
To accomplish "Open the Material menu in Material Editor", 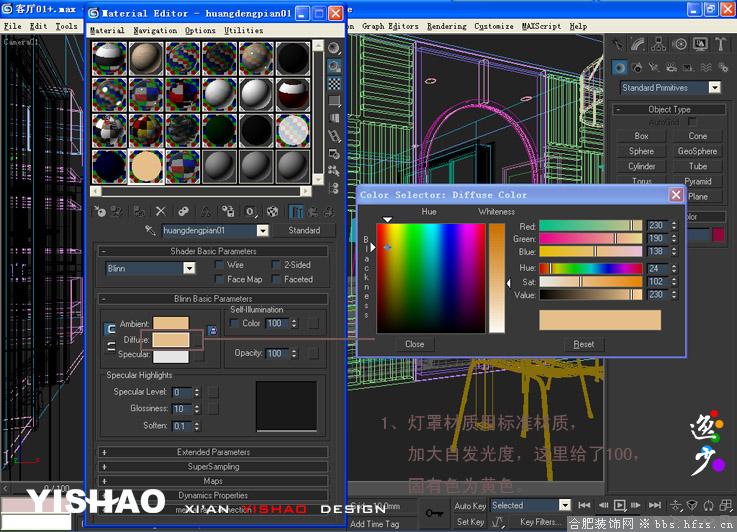I will coord(107,30).
